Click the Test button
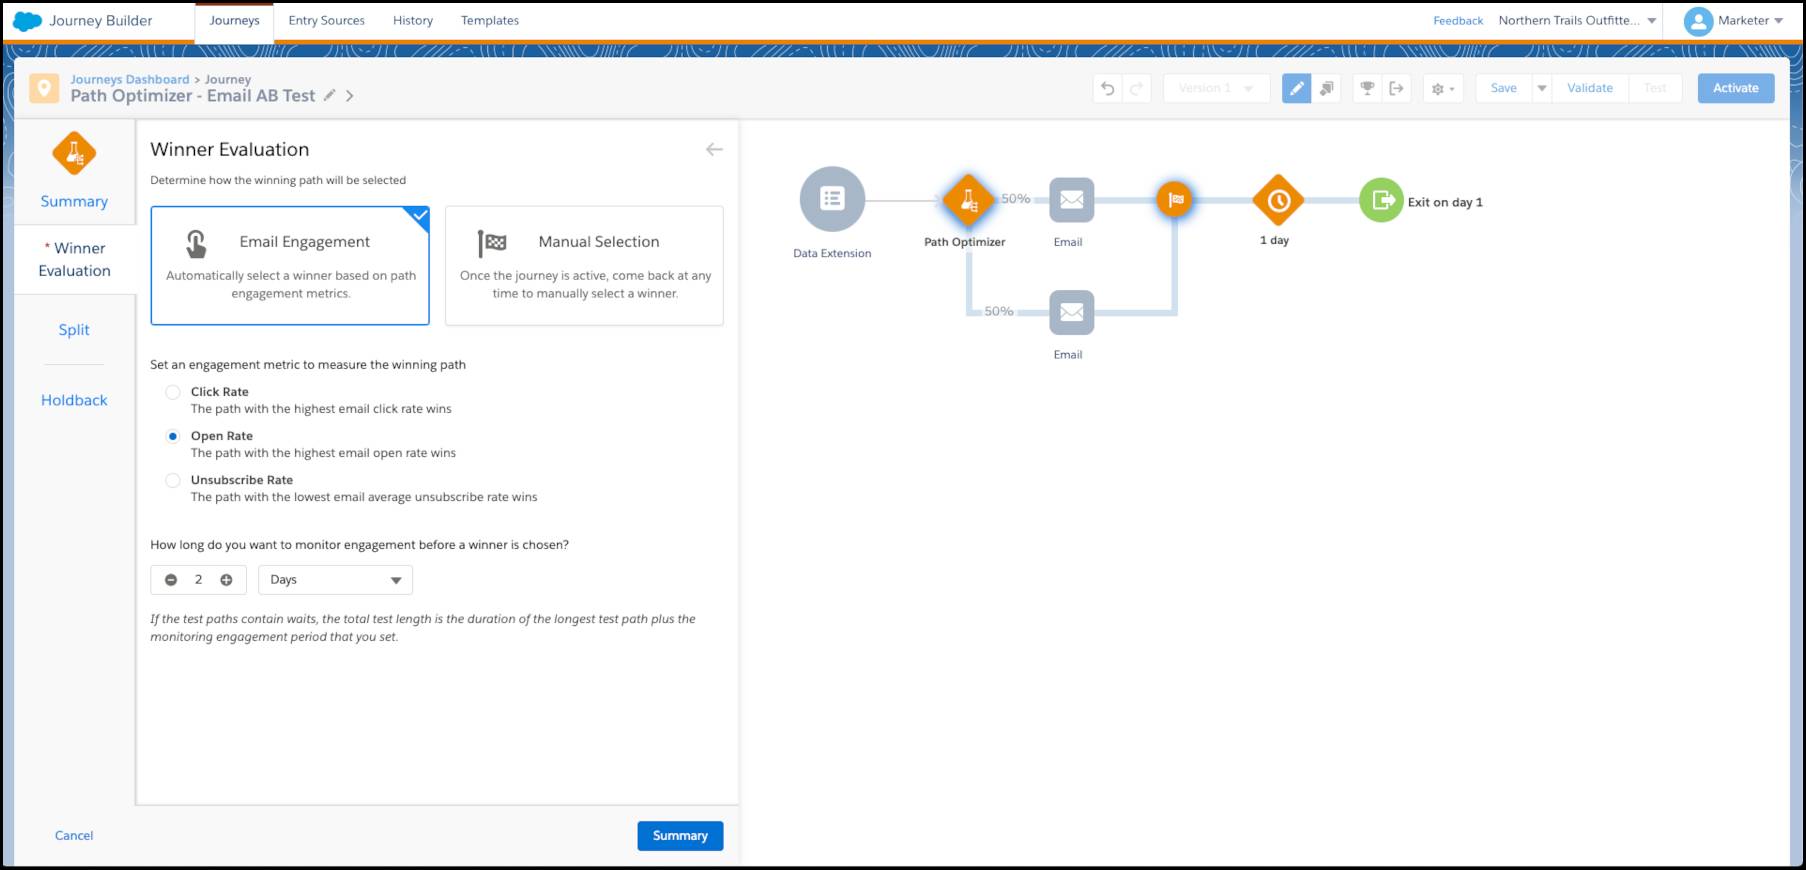1806x870 pixels. click(x=1655, y=88)
